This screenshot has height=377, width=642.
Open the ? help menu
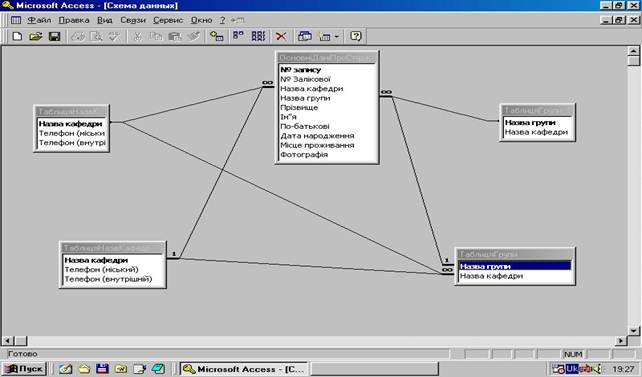point(222,20)
